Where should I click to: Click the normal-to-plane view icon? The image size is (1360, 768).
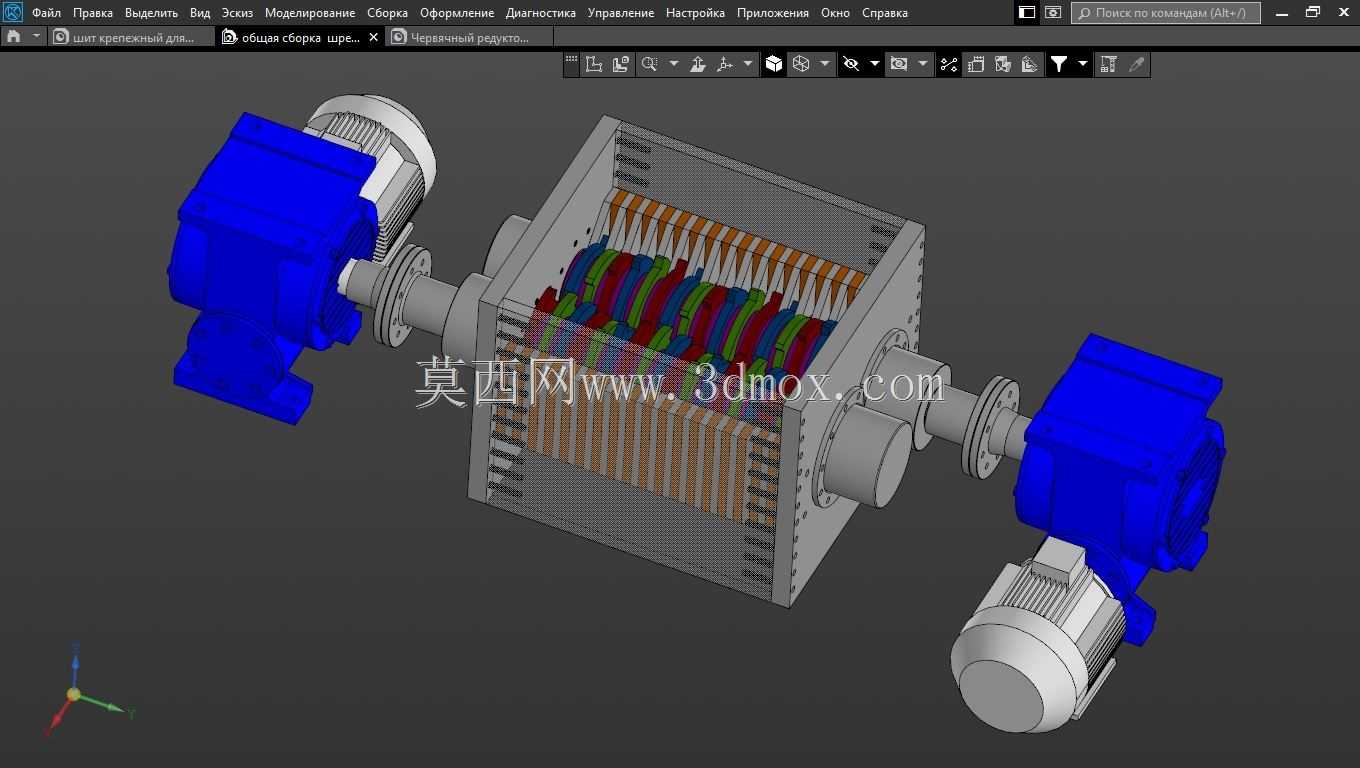click(x=698, y=64)
